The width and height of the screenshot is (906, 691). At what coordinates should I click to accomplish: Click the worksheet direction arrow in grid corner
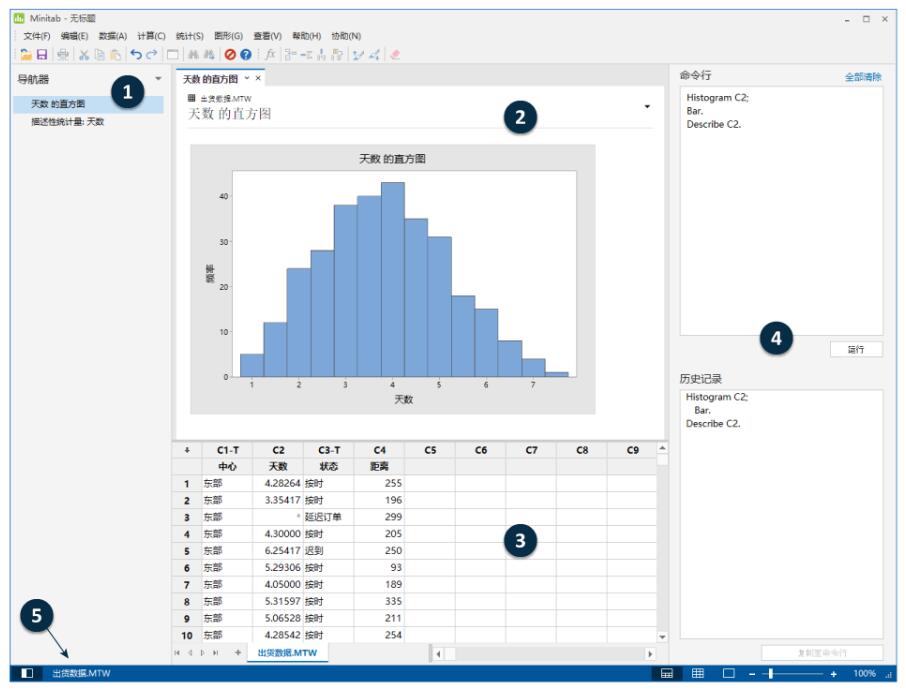point(187,450)
